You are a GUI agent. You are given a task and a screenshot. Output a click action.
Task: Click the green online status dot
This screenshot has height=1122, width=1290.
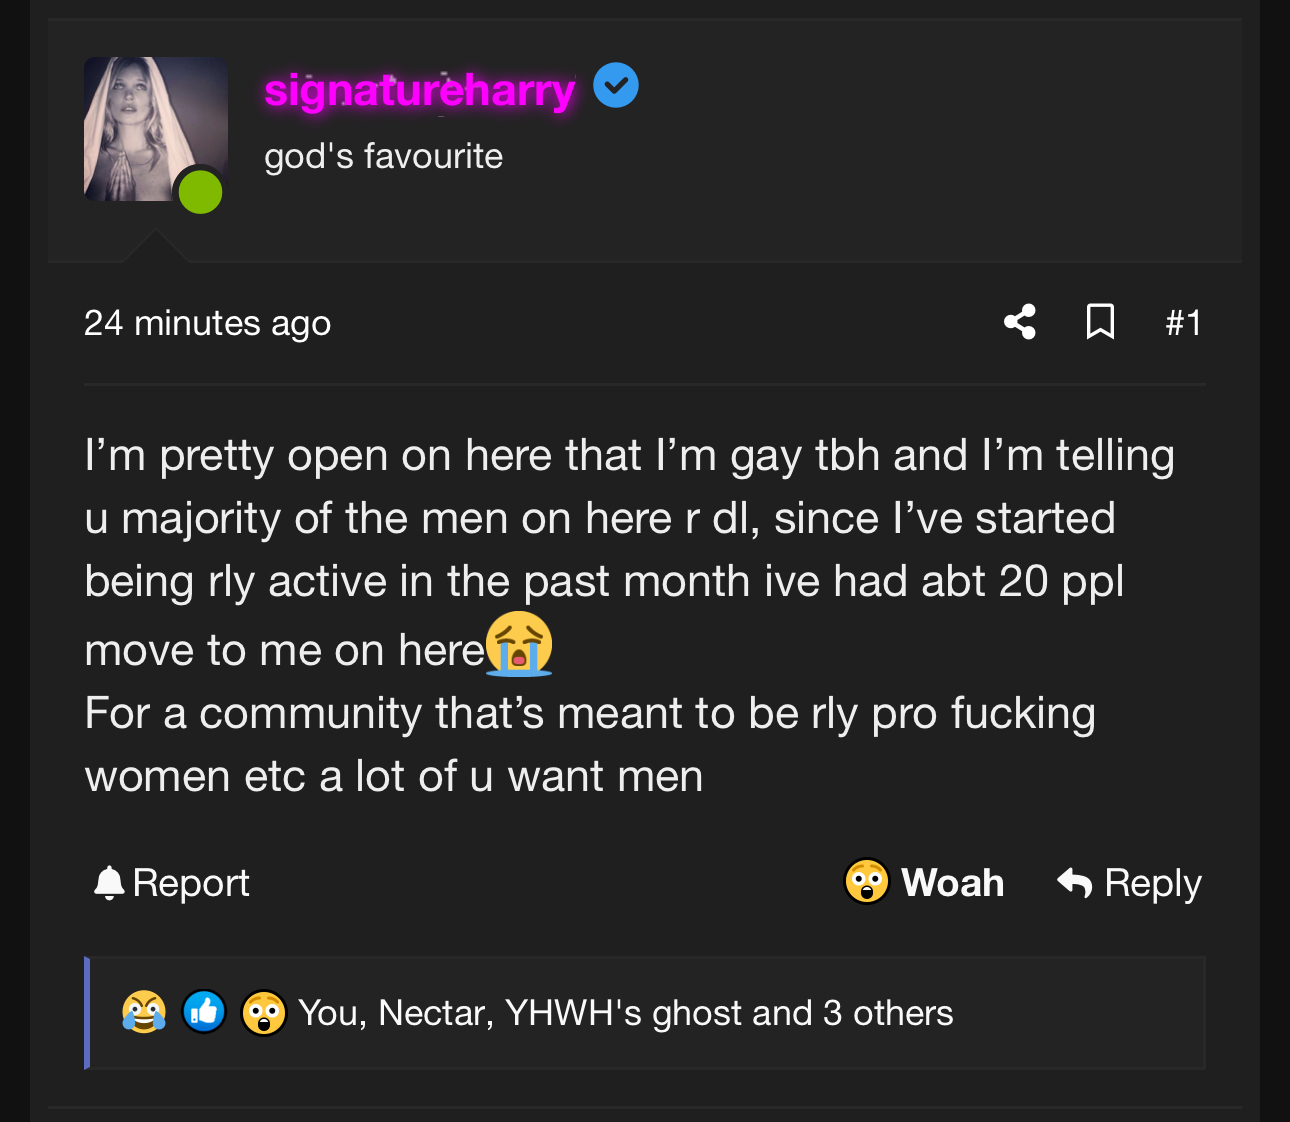coord(200,191)
